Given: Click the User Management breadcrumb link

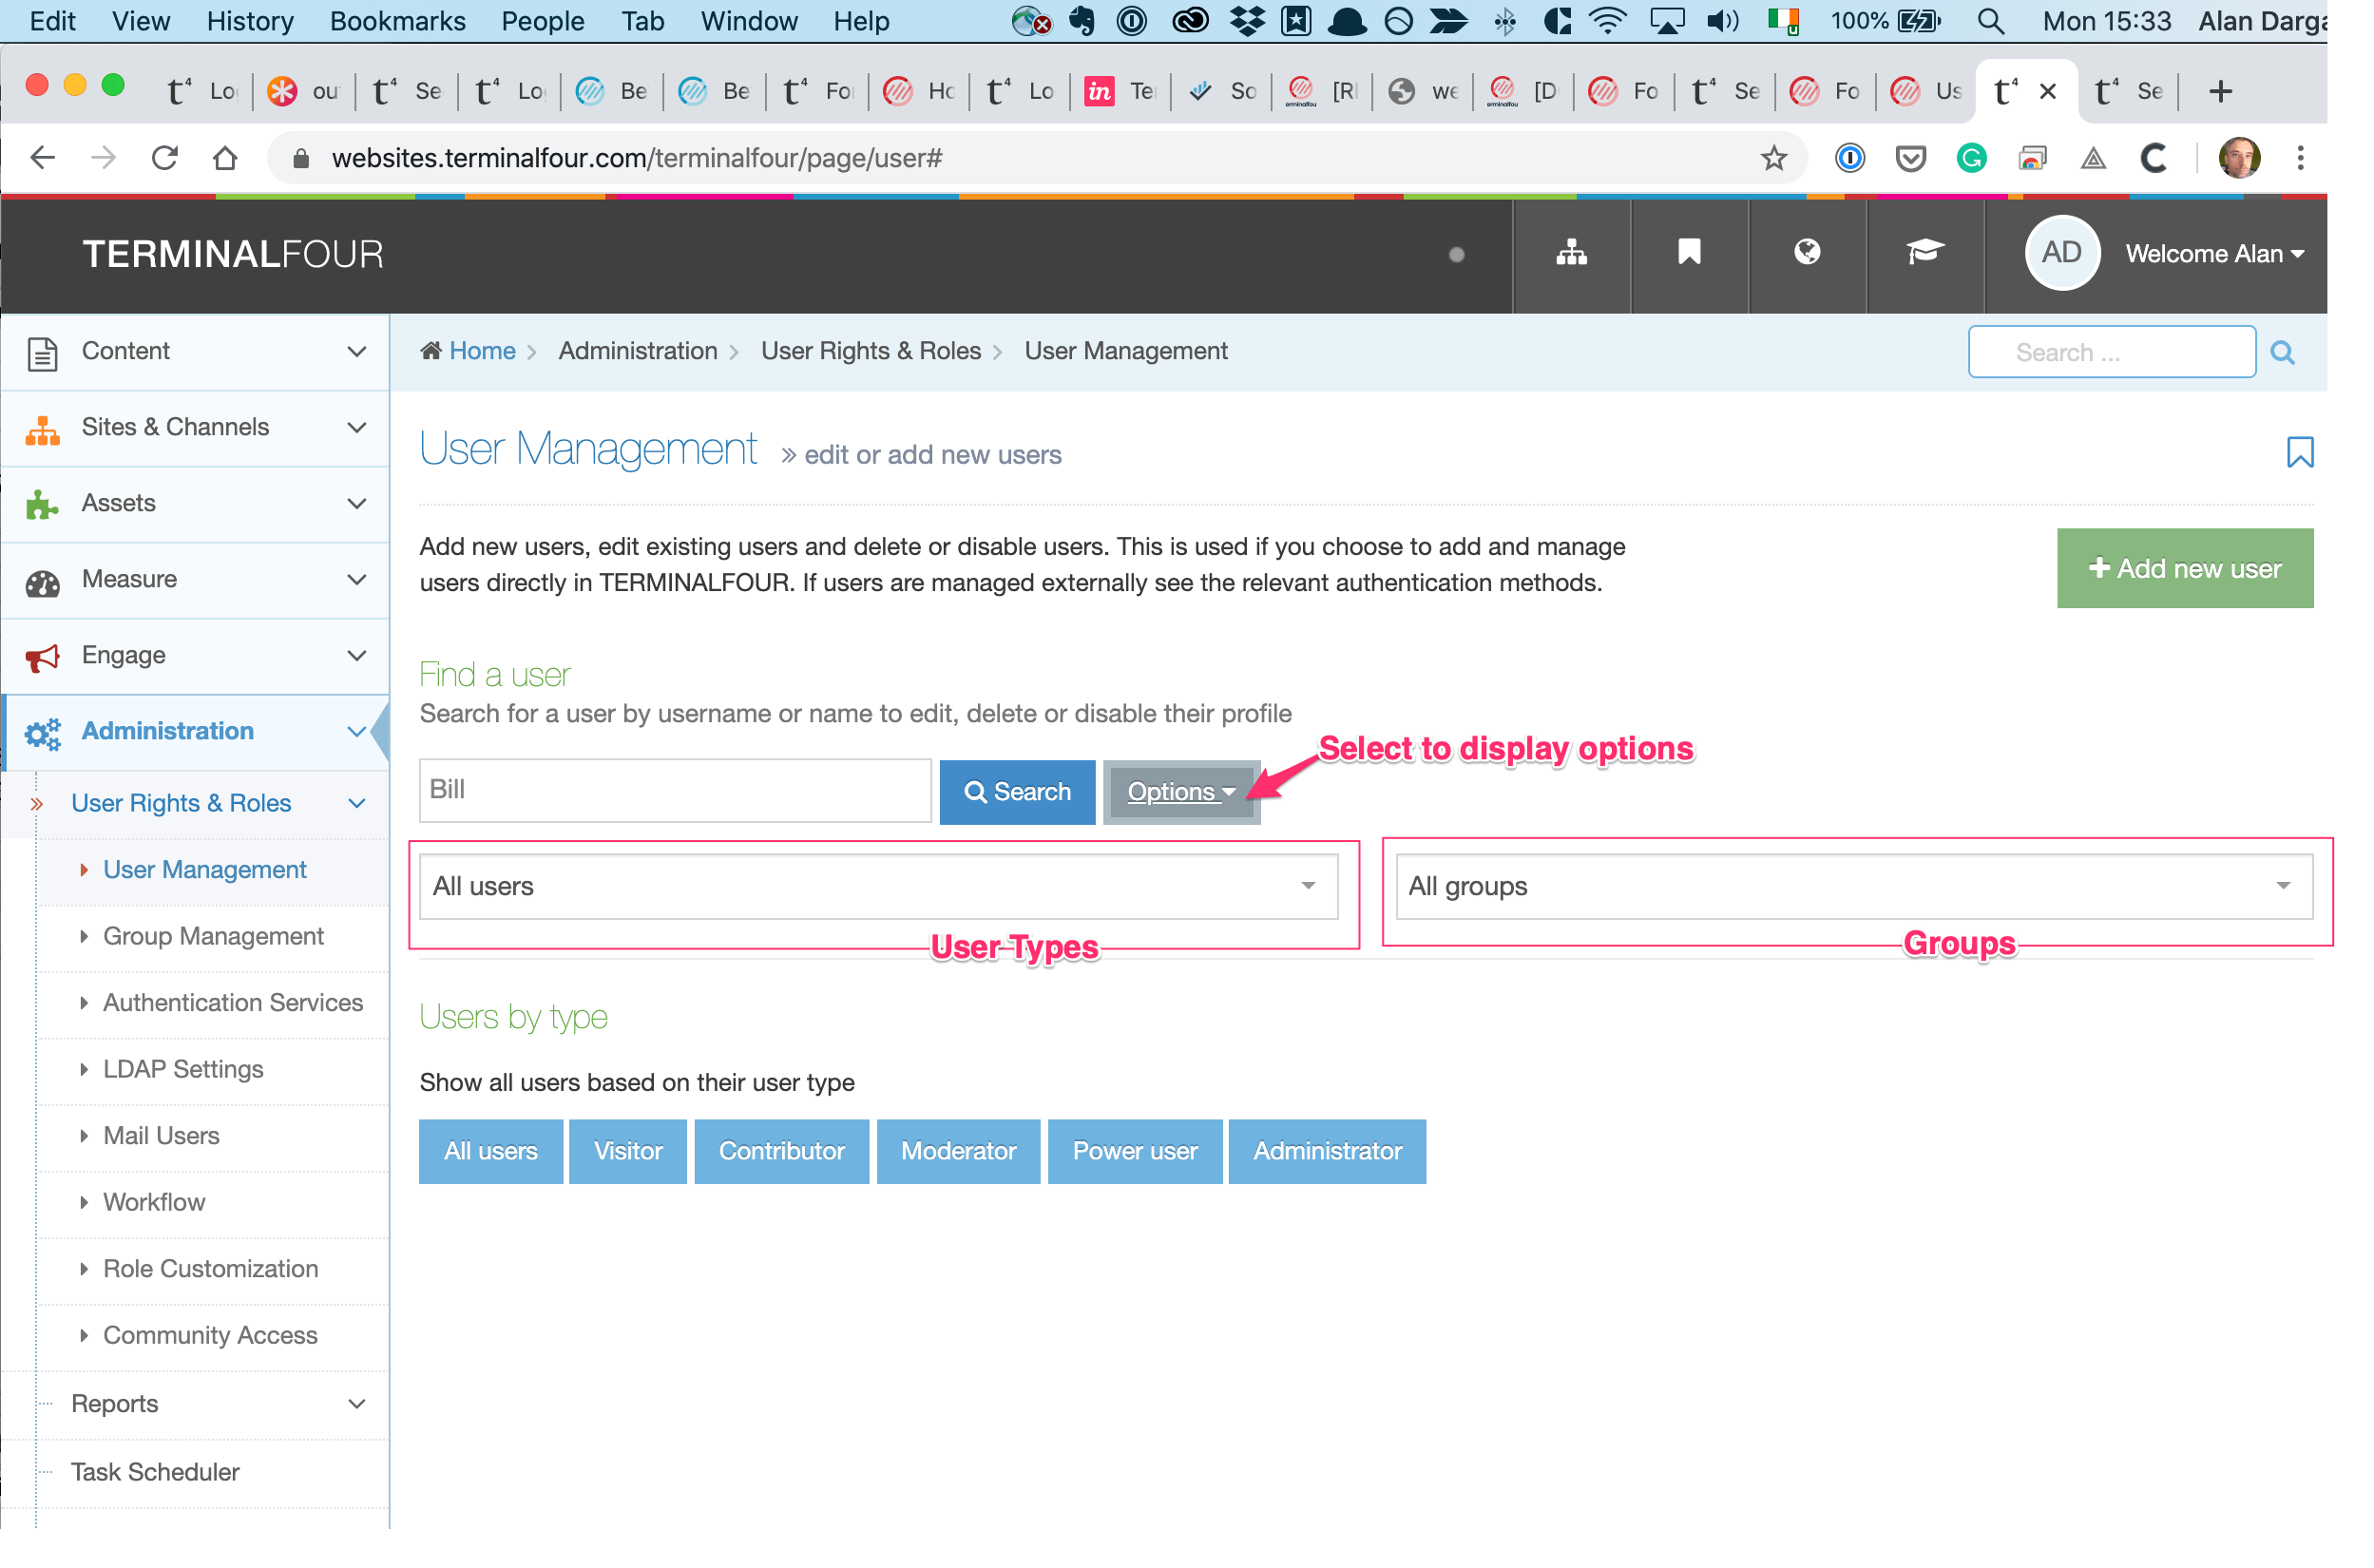Looking at the screenshot, I should tap(1126, 352).
